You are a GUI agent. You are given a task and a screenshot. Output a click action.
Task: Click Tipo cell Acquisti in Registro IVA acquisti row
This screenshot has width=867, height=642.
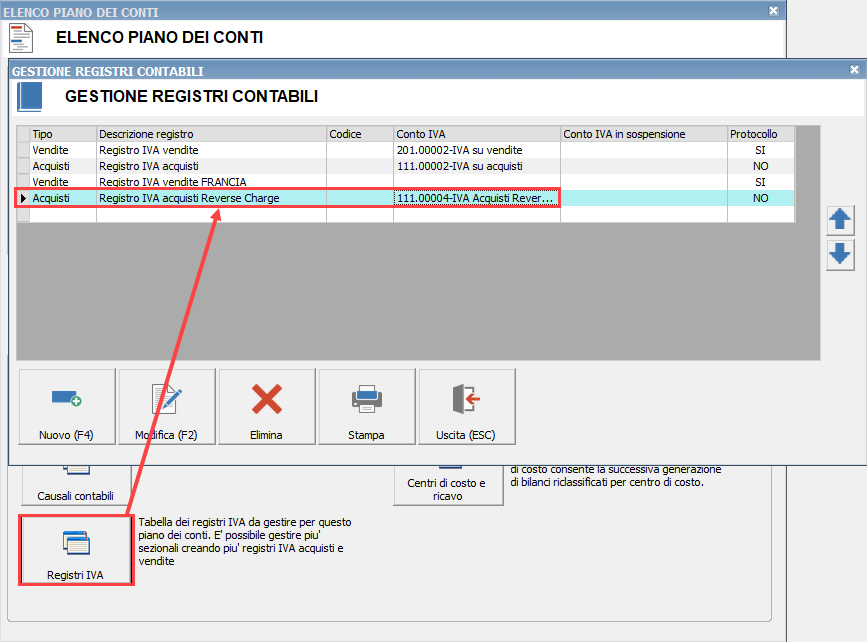(63, 166)
